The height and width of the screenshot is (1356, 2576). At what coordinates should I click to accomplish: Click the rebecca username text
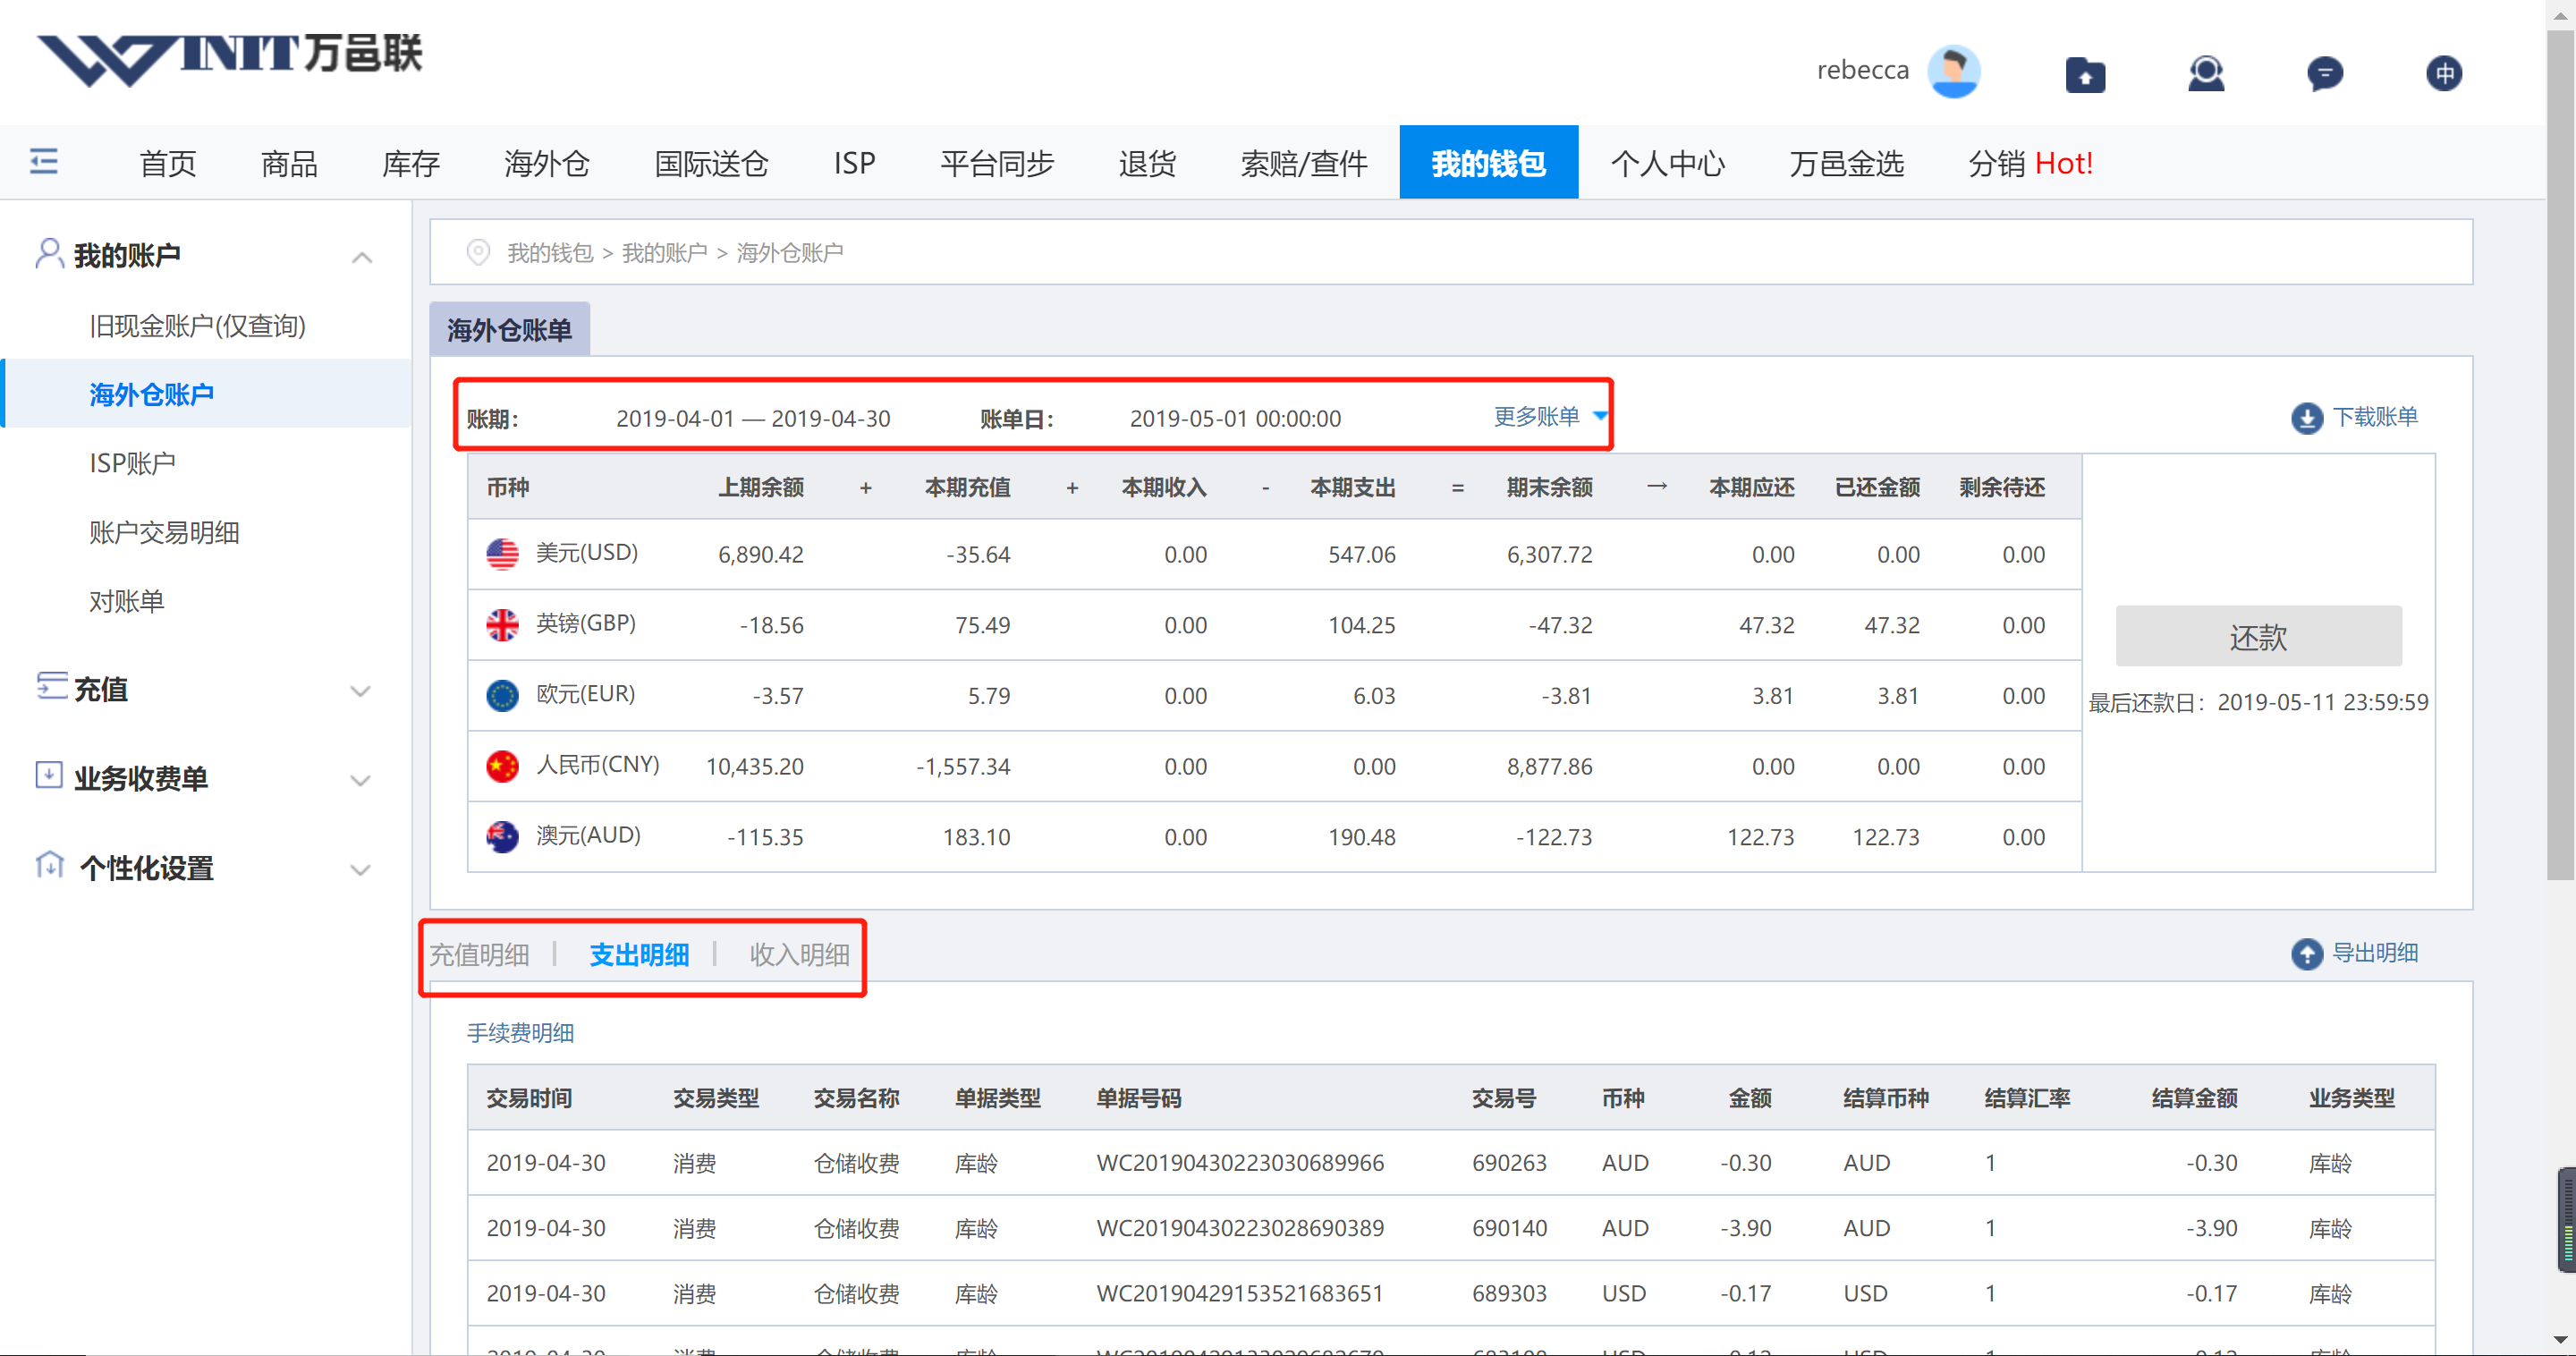pos(1862,70)
